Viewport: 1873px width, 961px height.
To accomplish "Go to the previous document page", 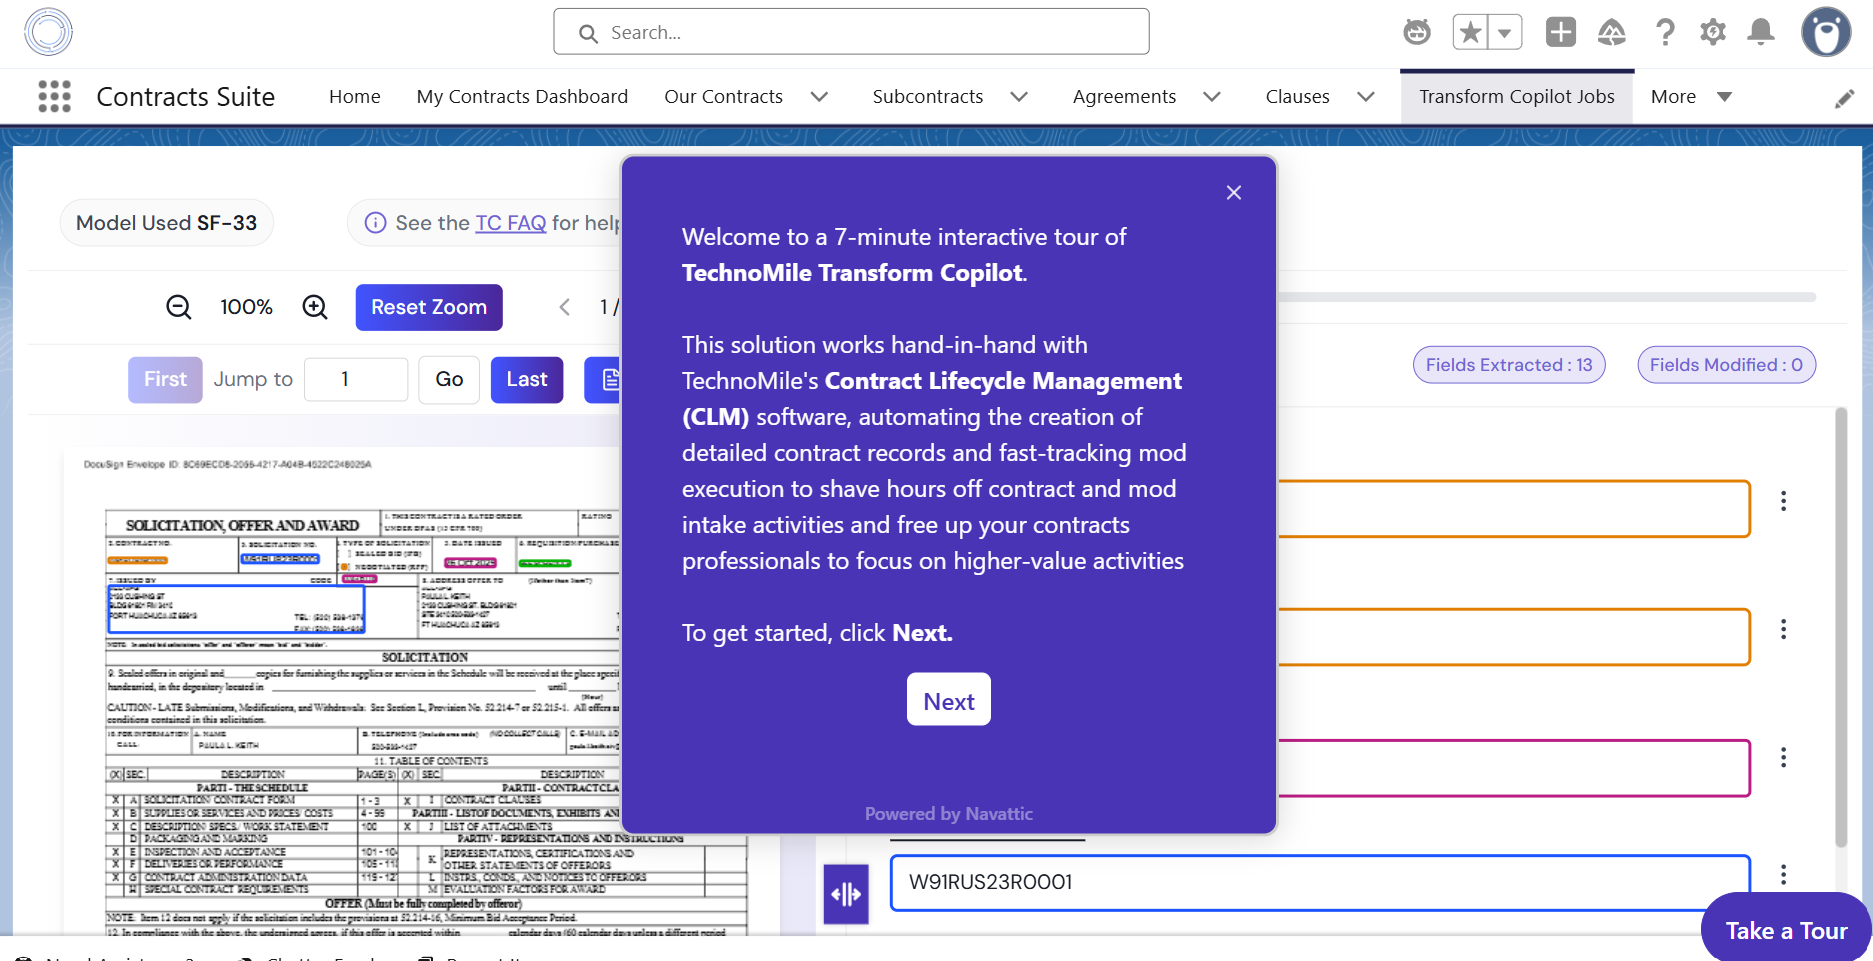I will (x=565, y=307).
